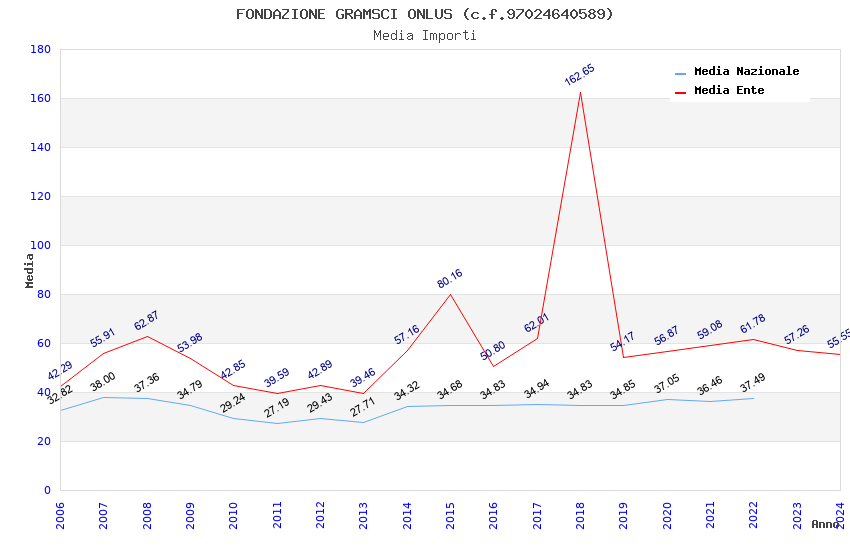
Task: Click the 2006 x-axis year label
Action: (x=60, y=515)
